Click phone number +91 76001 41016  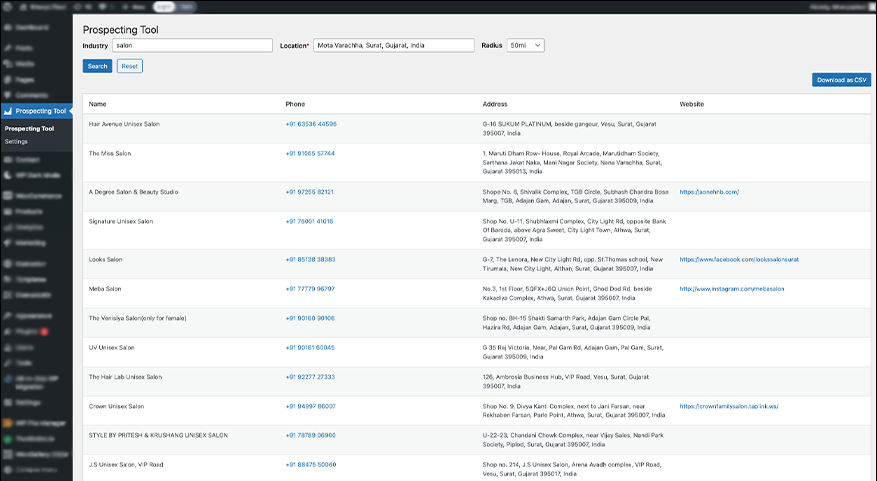coord(309,221)
